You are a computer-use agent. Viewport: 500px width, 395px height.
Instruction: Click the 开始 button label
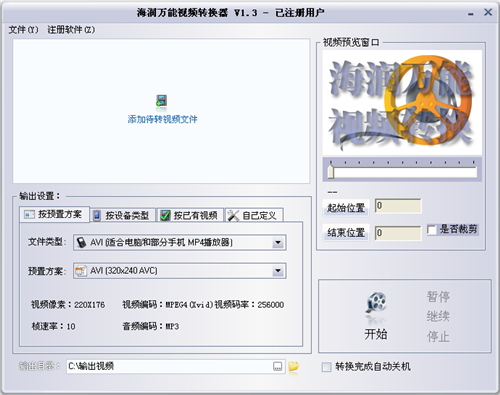coord(376,334)
